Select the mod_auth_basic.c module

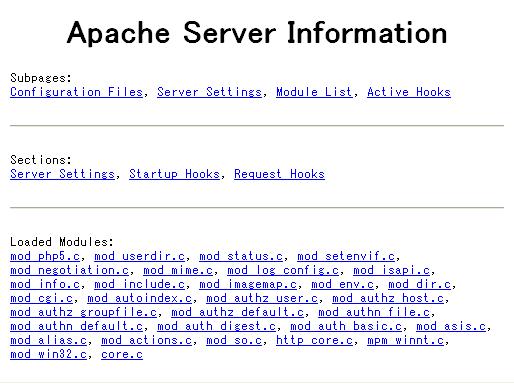click(x=346, y=326)
